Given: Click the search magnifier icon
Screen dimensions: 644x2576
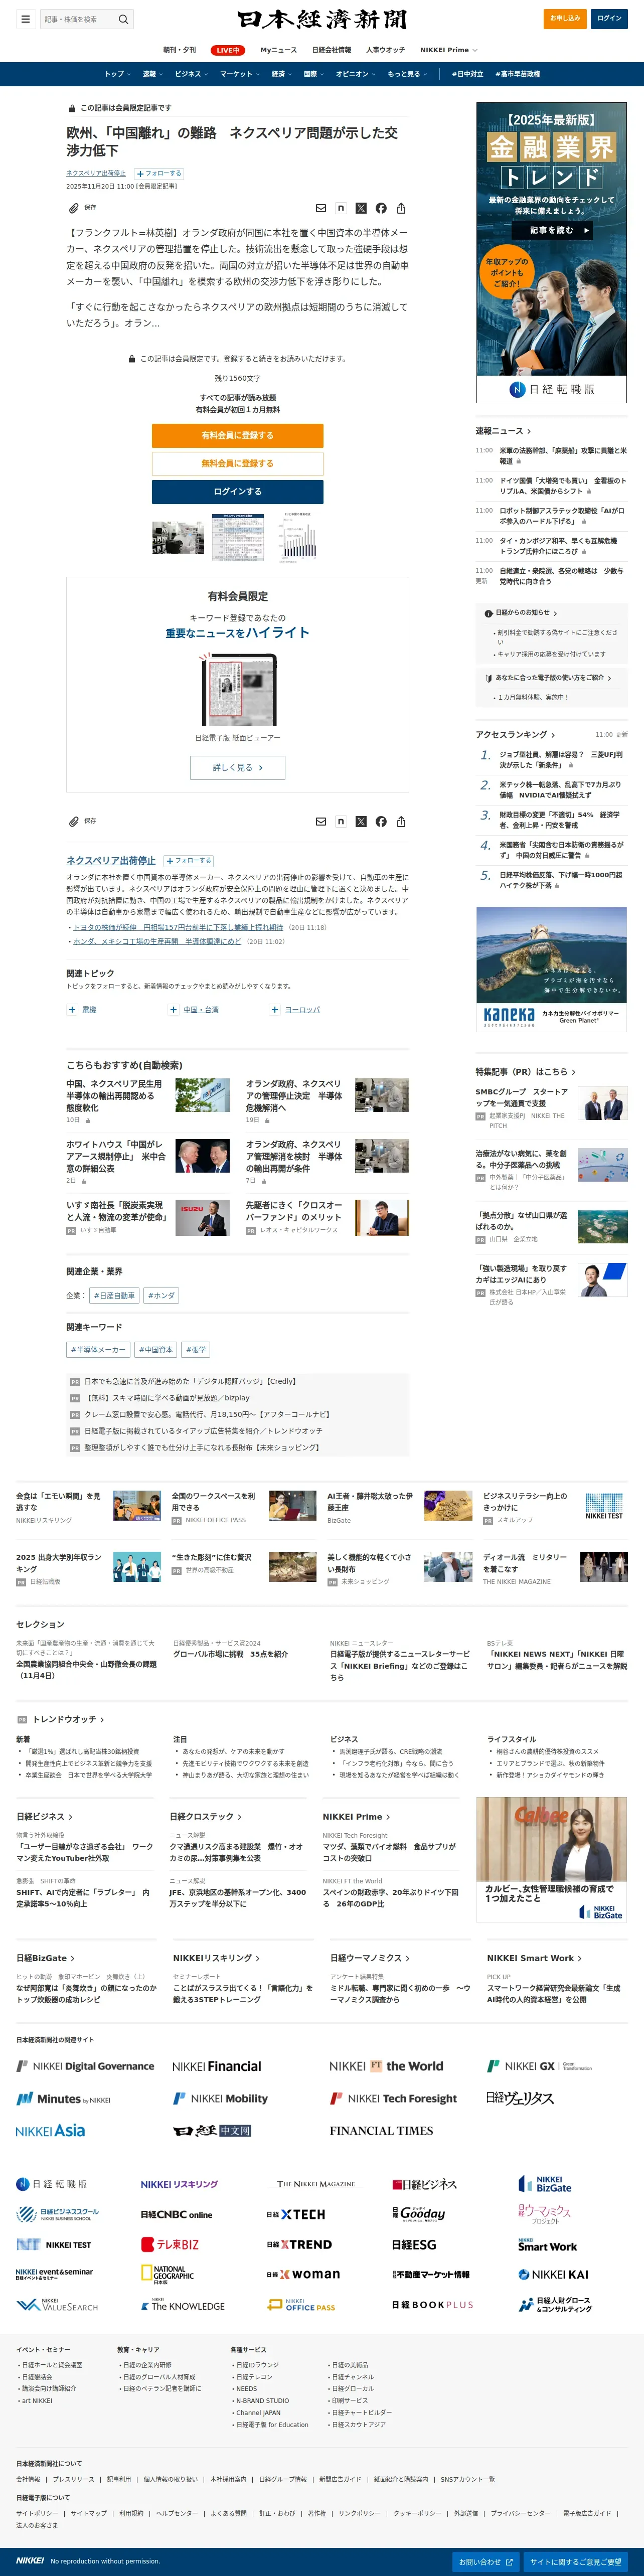Looking at the screenshot, I should click(x=123, y=19).
